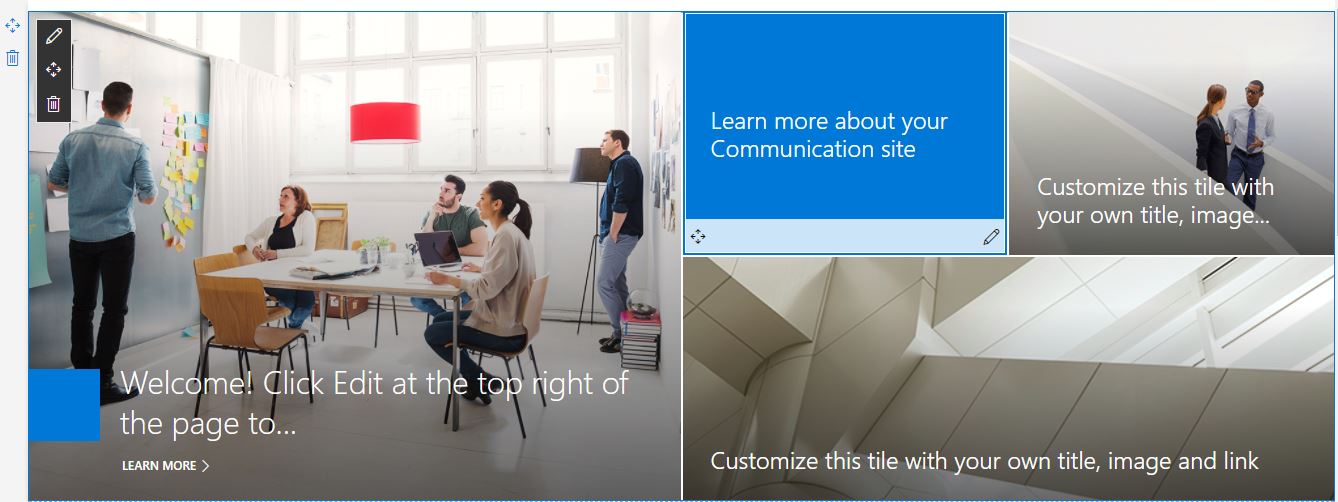Click the two people on staircase image
The image size is (1338, 502).
click(1236, 130)
